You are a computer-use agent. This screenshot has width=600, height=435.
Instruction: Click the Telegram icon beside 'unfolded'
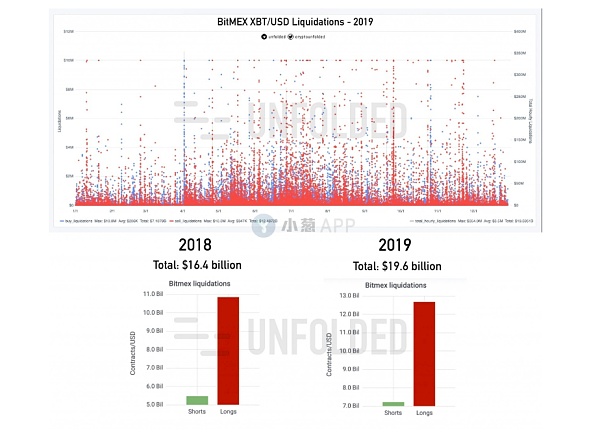[264, 37]
